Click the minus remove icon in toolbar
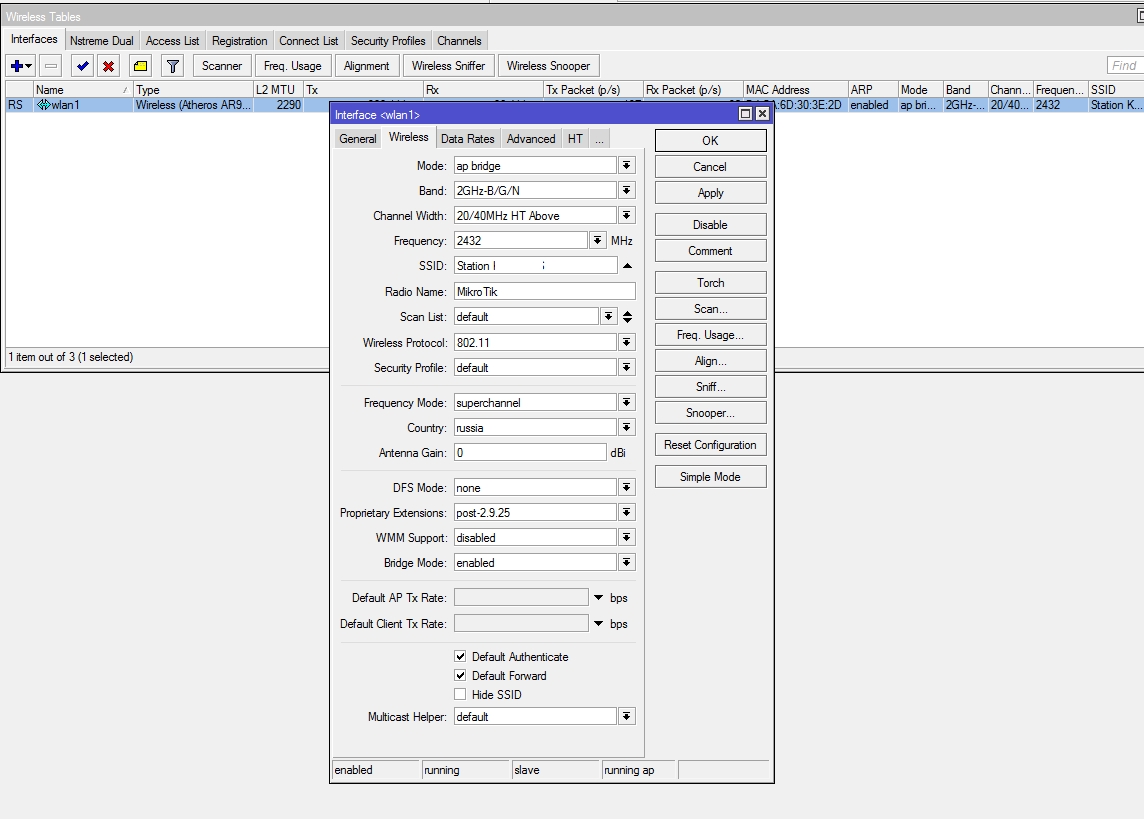The image size is (1144, 819). tap(51, 66)
